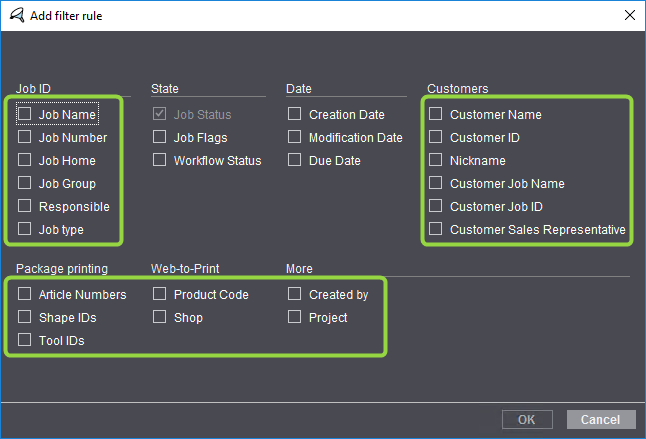646x439 pixels.
Task: Check the Job Flags option
Action: (160, 137)
